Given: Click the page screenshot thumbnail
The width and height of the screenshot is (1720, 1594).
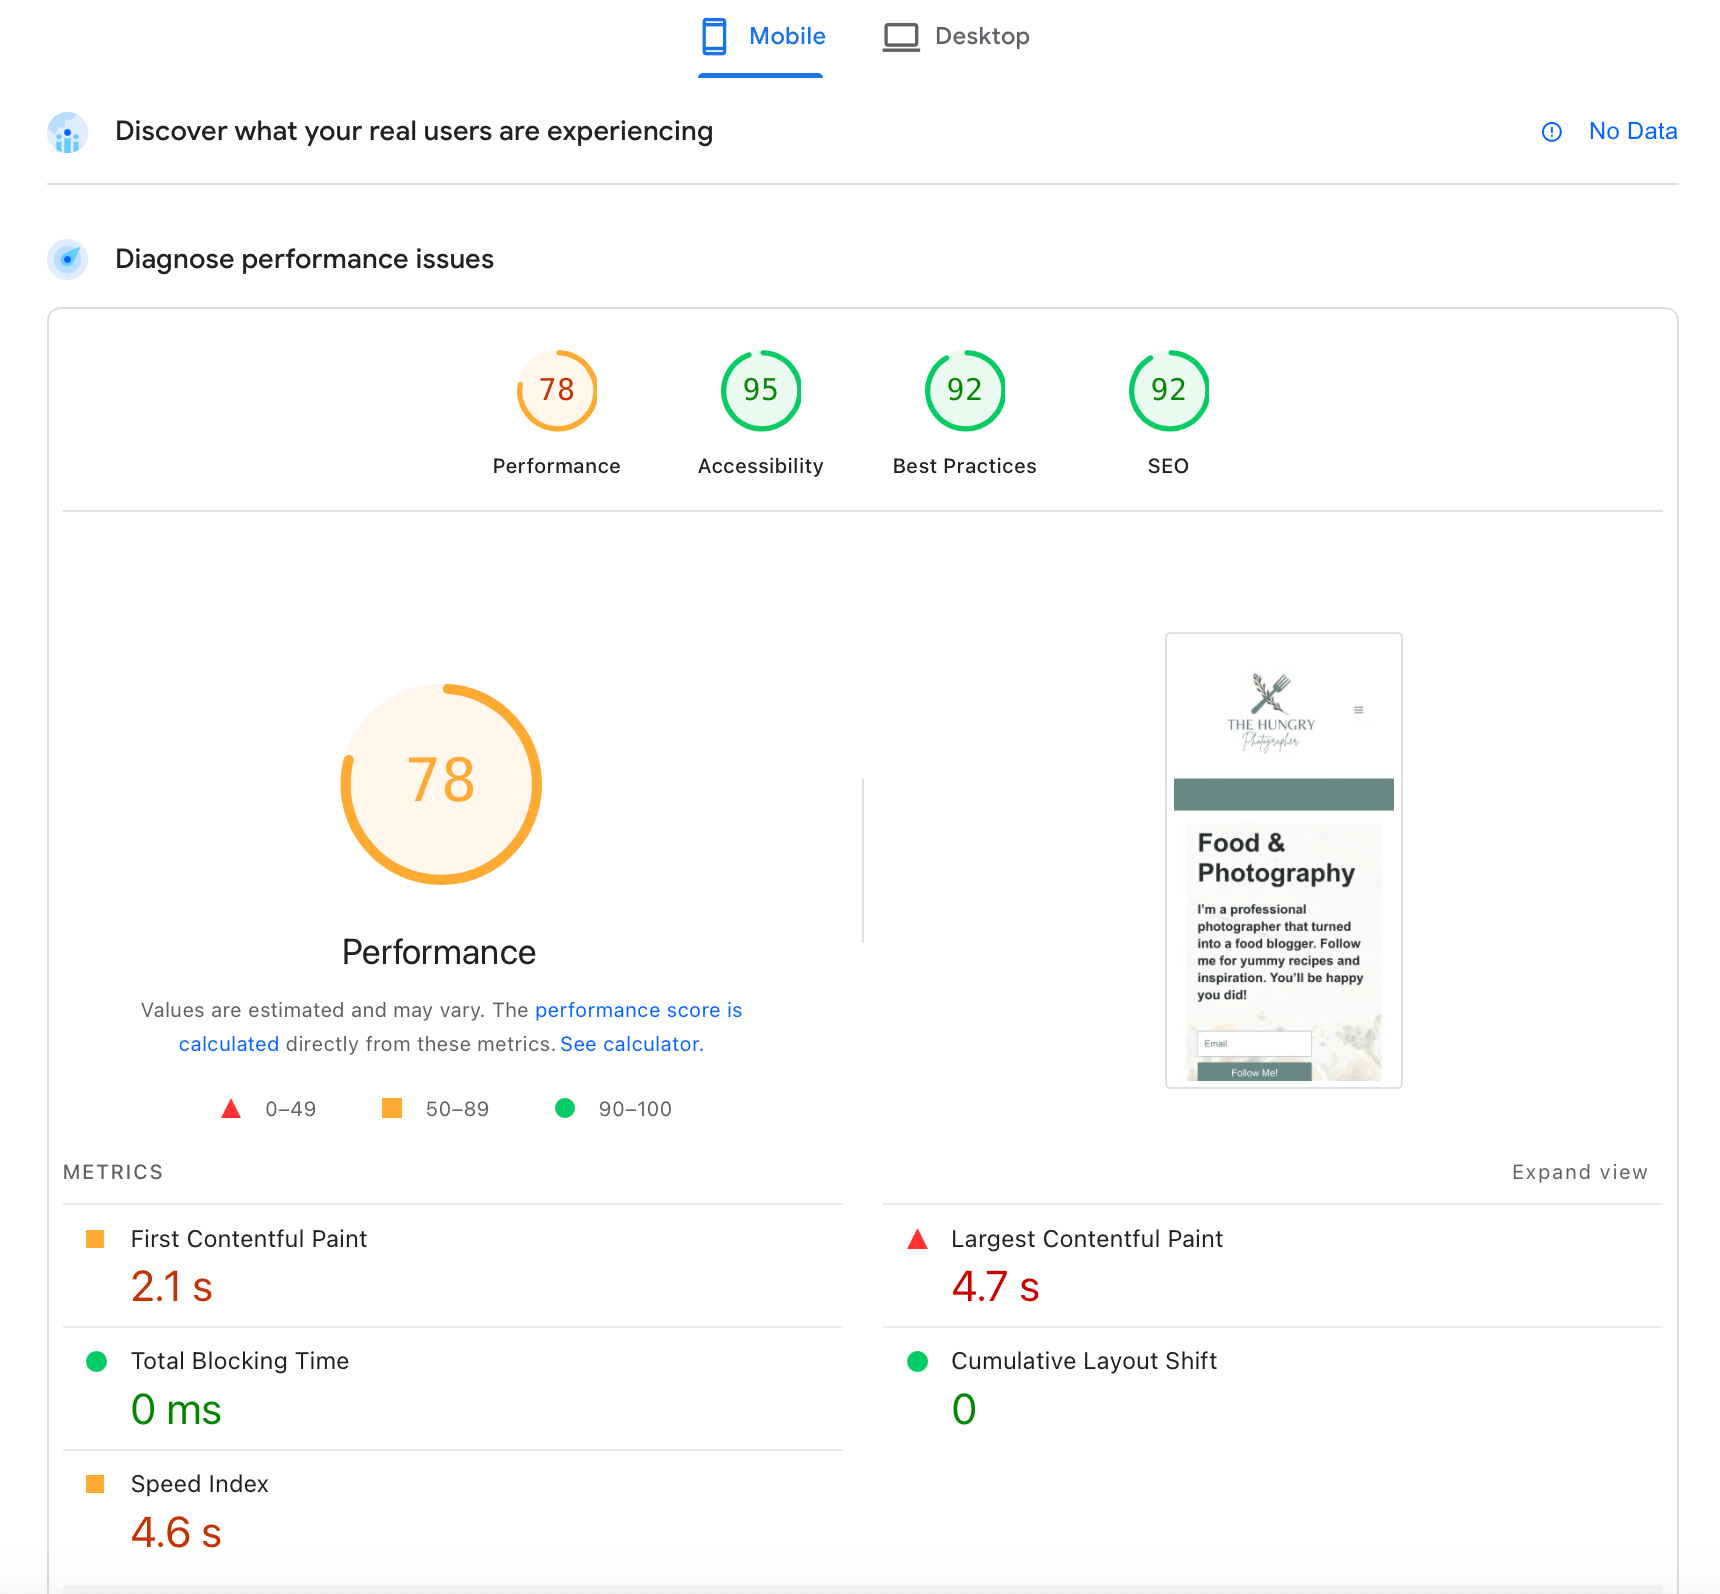Looking at the screenshot, I should 1283,860.
